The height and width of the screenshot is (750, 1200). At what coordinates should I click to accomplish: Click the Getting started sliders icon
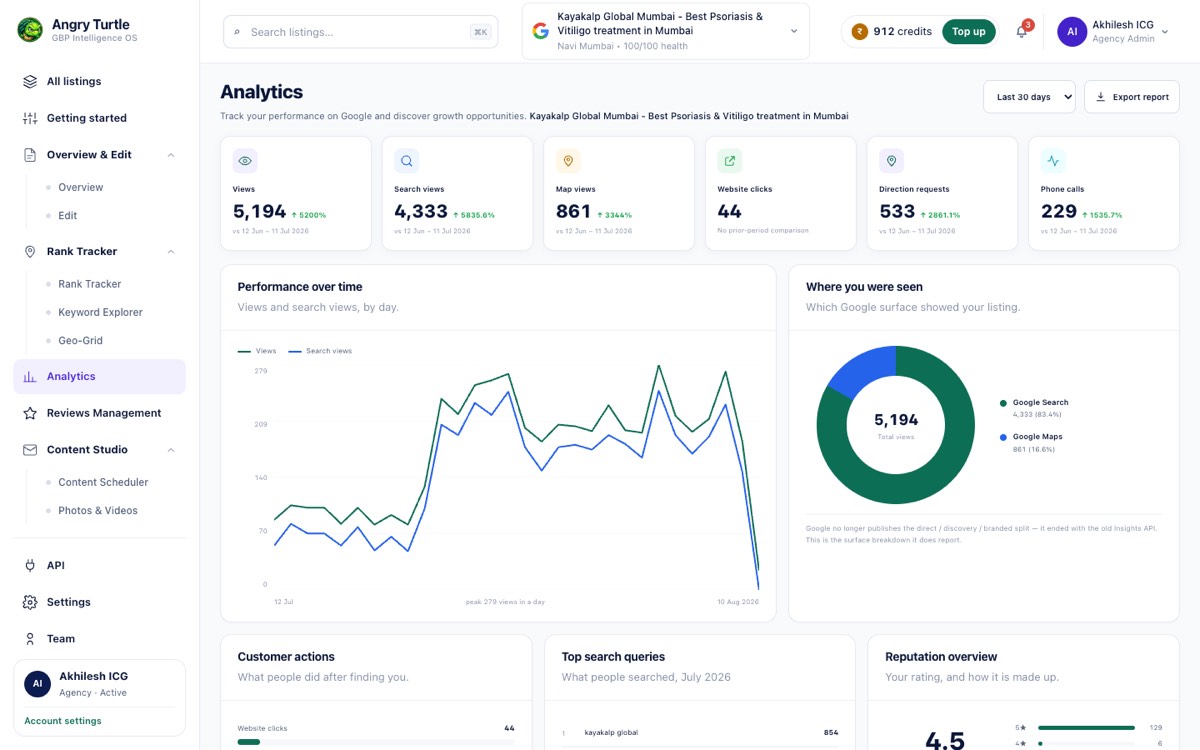(x=30, y=118)
